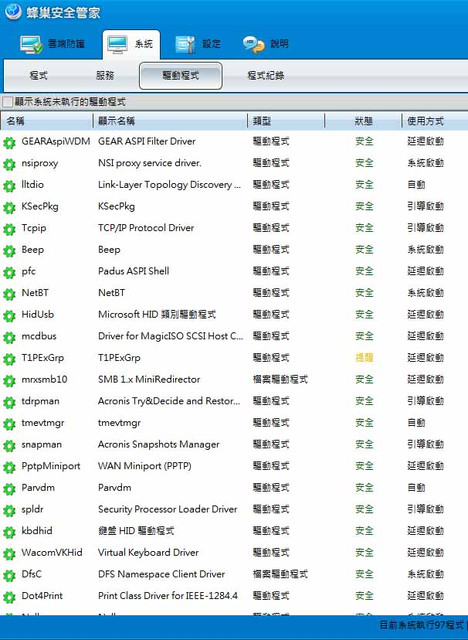Sort by the 顯示名稱 column header
Screen dimensions: 468x640
pyautogui.click(x=170, y=121)
